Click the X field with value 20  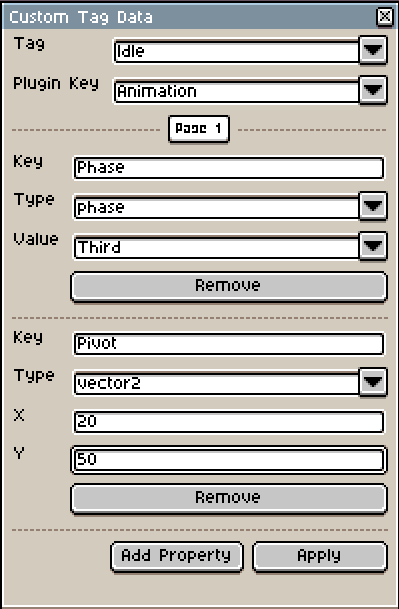tap(229, 422)
